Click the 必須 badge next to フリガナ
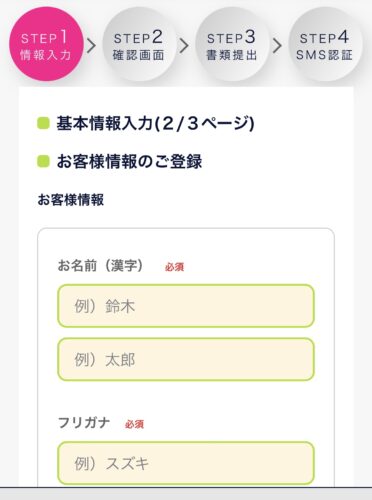This screenshot has width=372, height=500. click(134, 424)
